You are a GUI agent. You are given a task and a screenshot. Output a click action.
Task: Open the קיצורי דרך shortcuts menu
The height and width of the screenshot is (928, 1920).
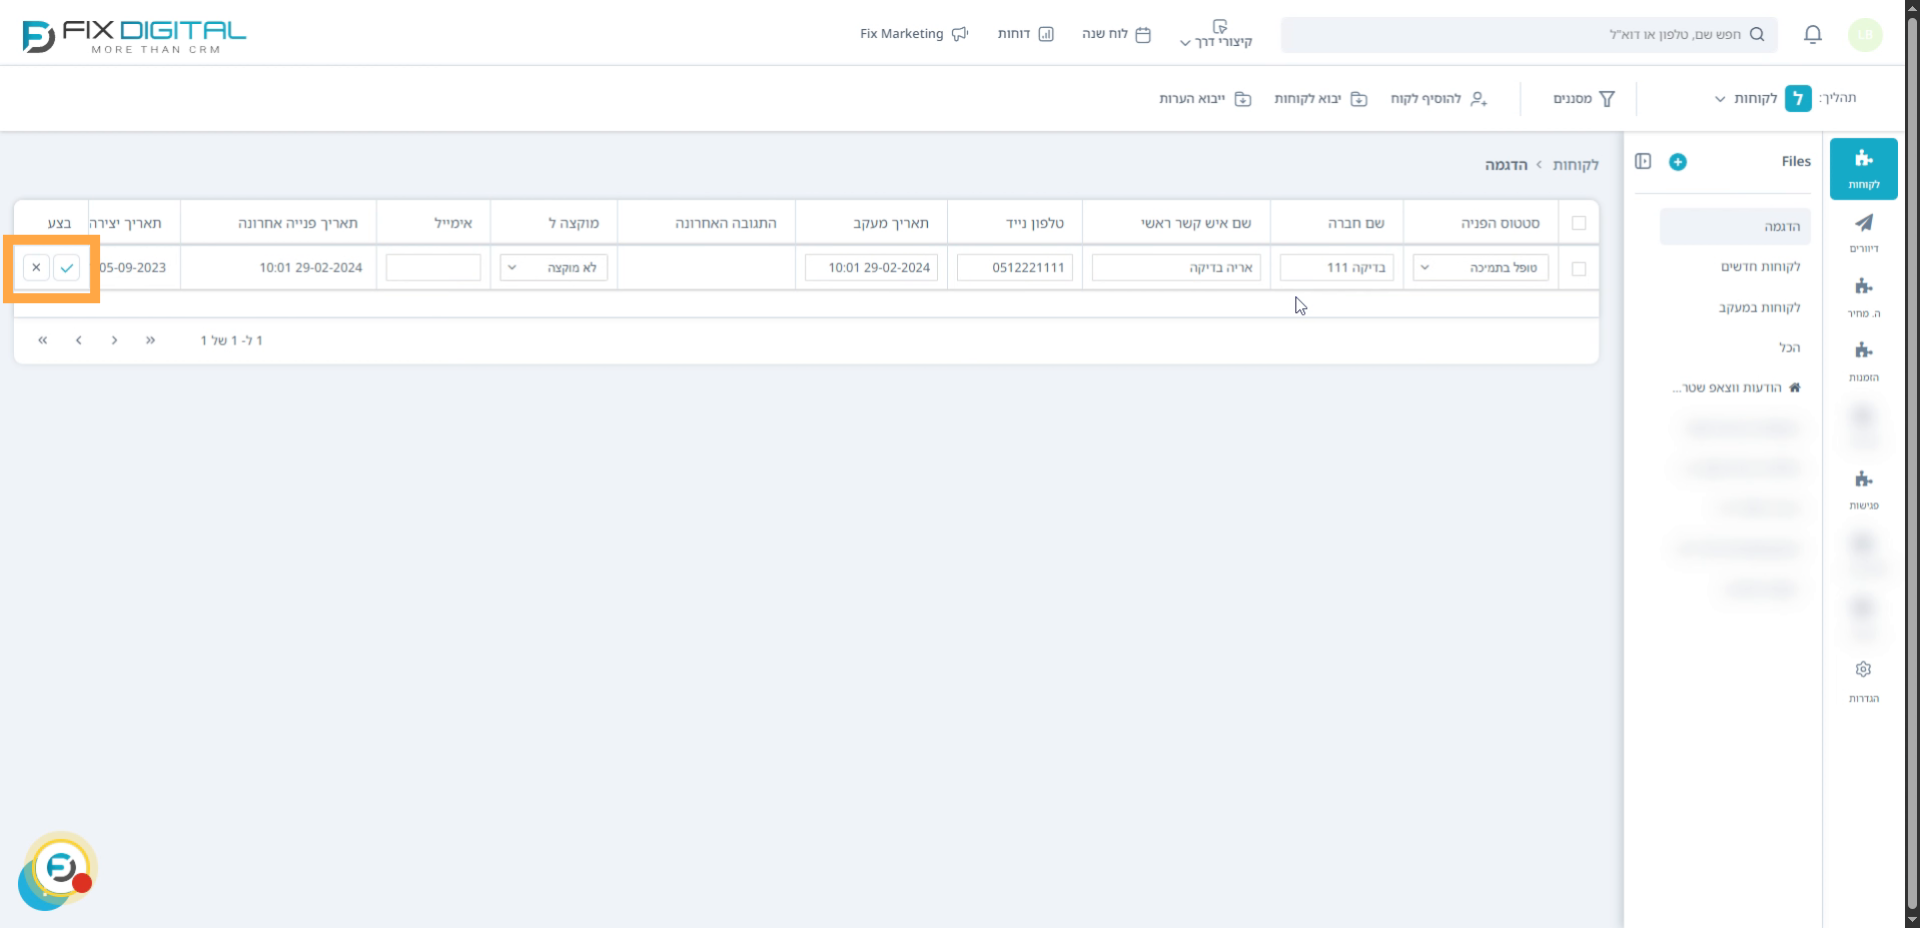coord(1216,34)
